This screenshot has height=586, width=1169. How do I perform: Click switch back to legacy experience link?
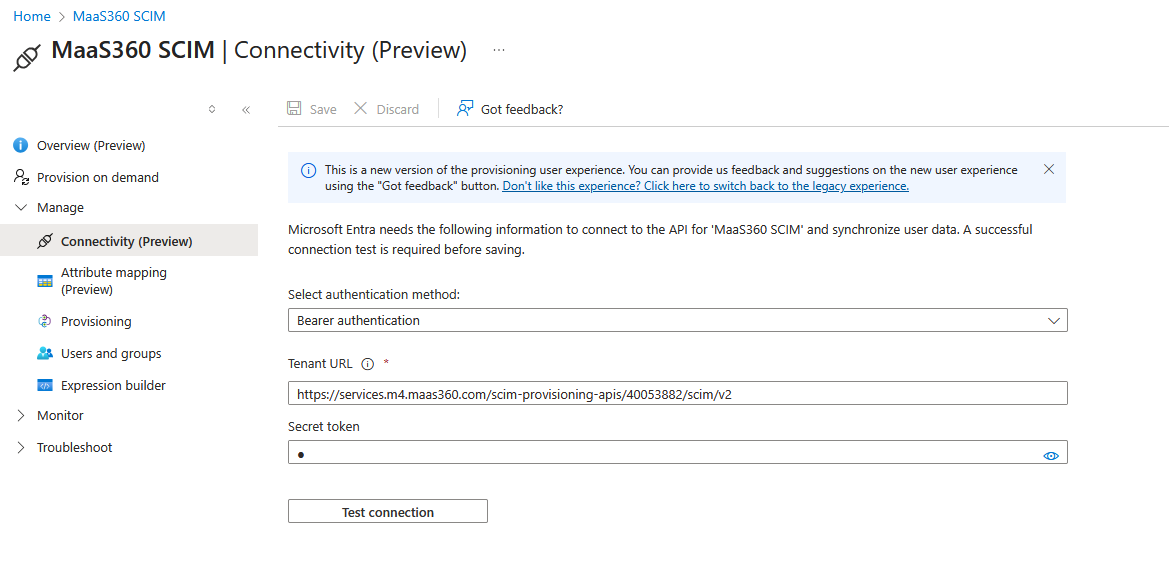click(705, 186)
